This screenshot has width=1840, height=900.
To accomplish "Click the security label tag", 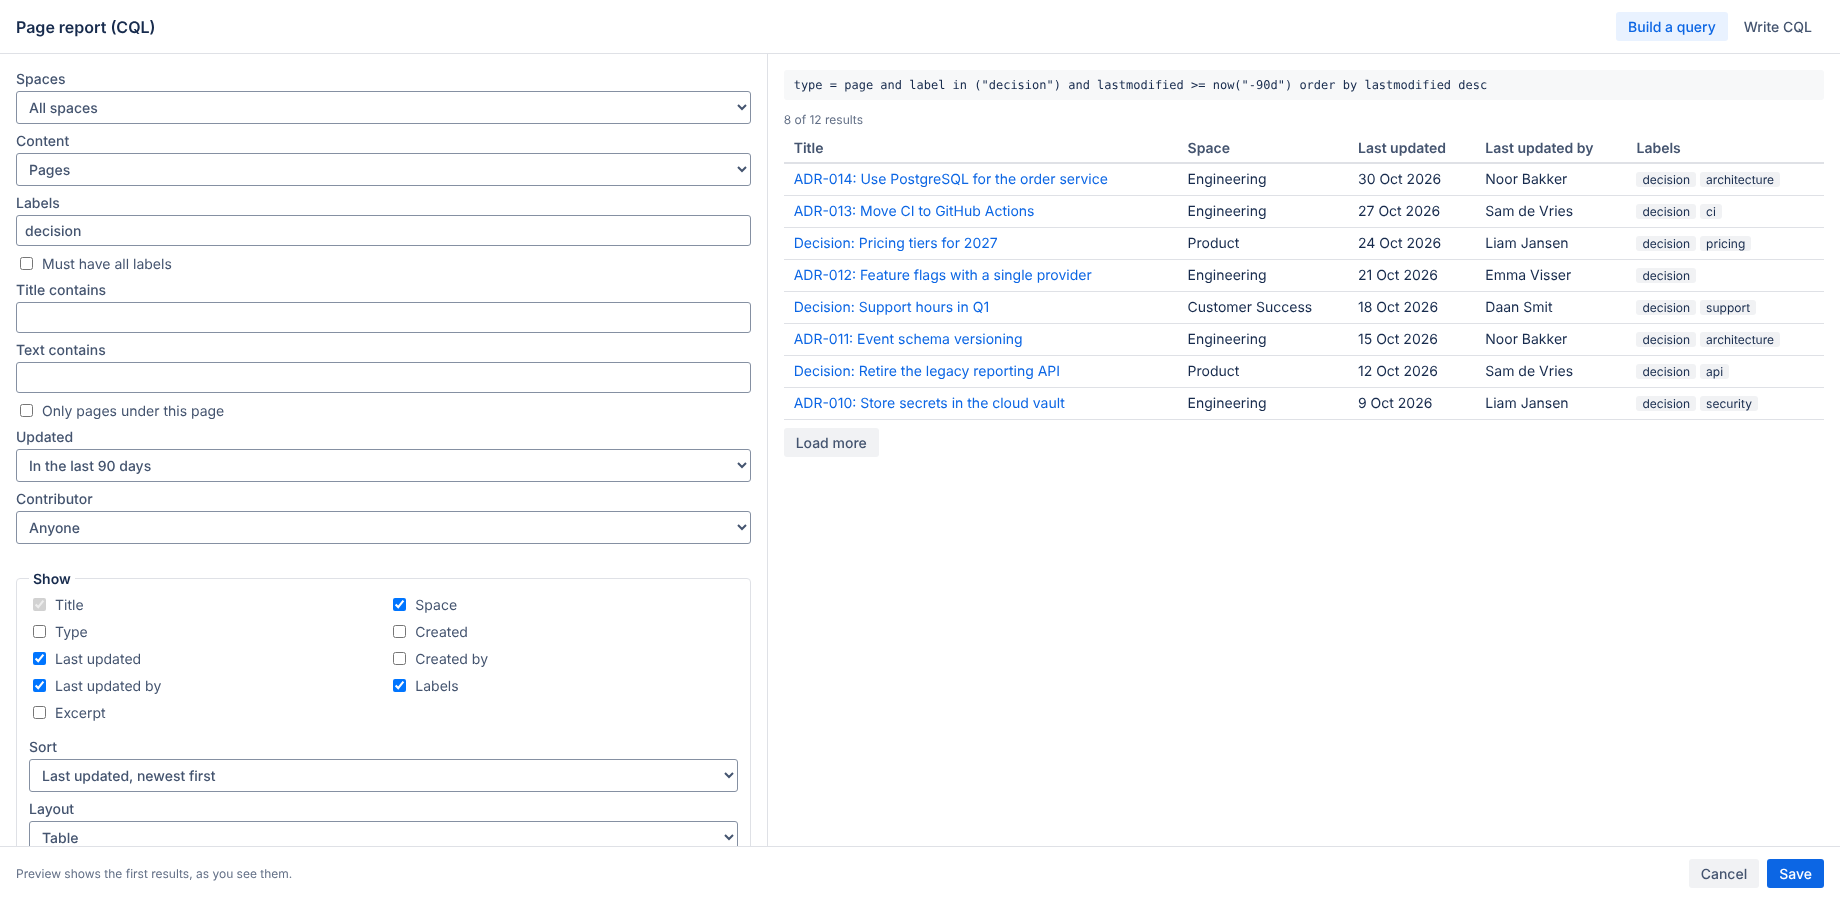I will click(1728, 404).
